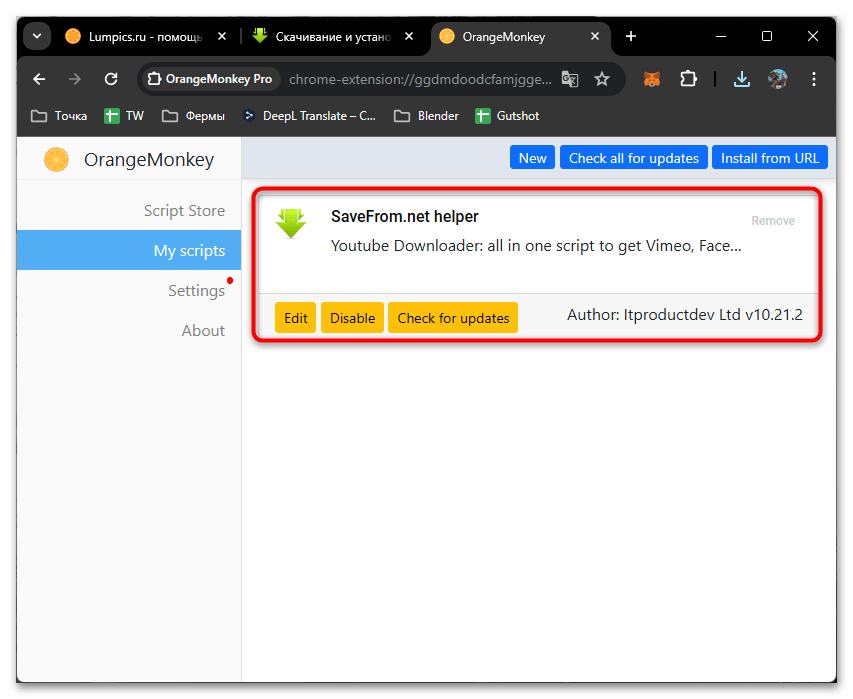Click the translate page icon

pyautogui.click(x=569, y=79)
